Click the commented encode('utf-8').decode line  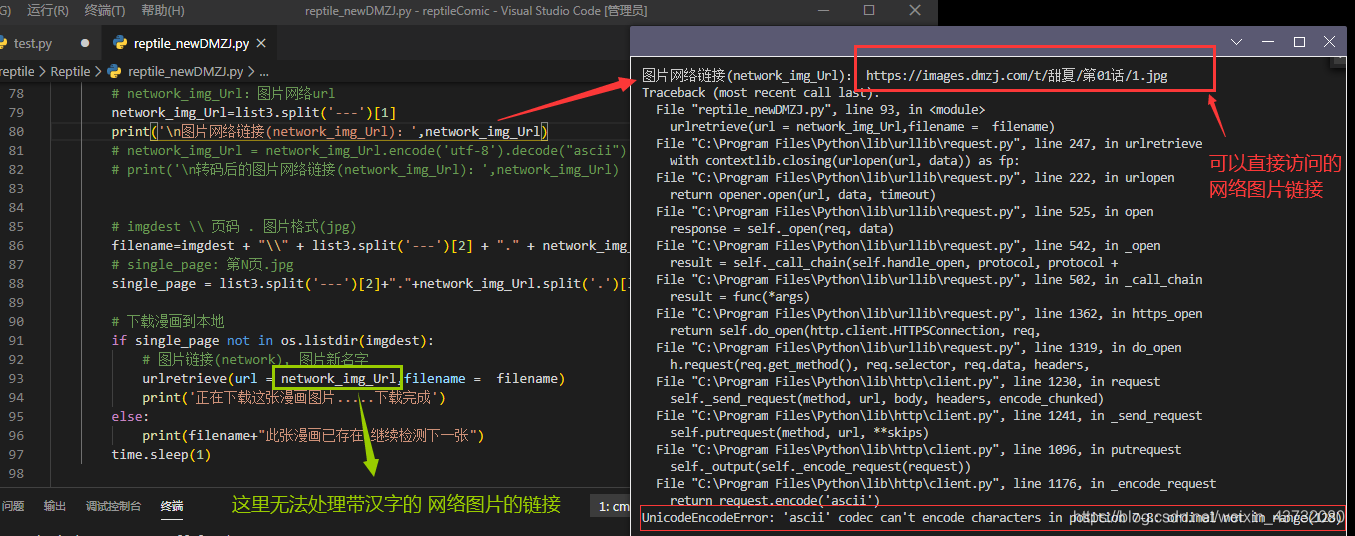click(369, 150)
